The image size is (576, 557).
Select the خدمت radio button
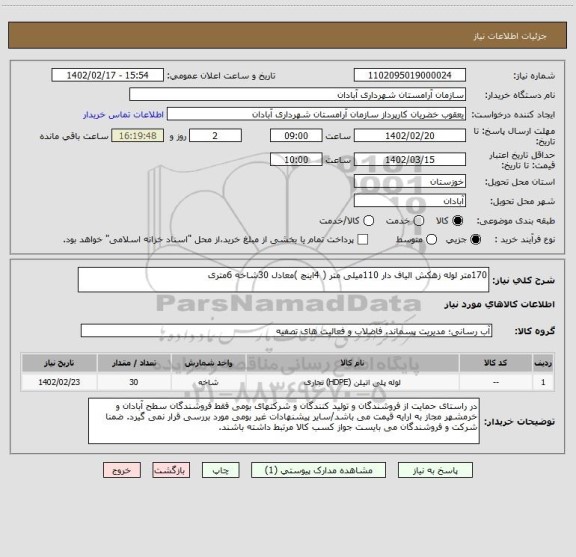point(419,221)
